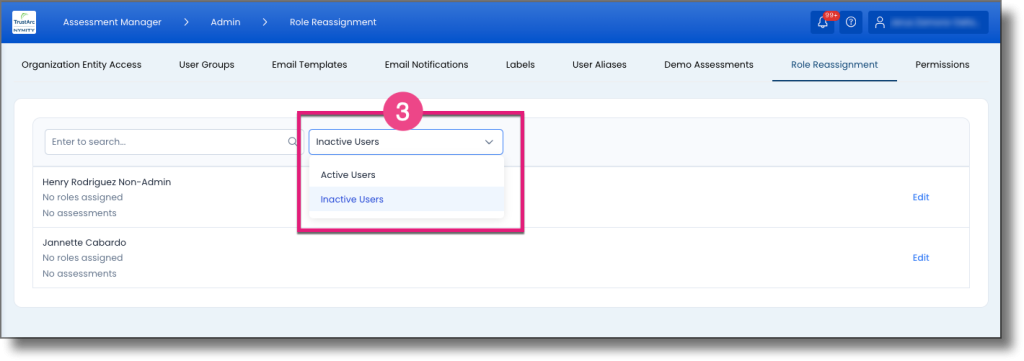Click the search magnifier icon

(x=293, y=141)
